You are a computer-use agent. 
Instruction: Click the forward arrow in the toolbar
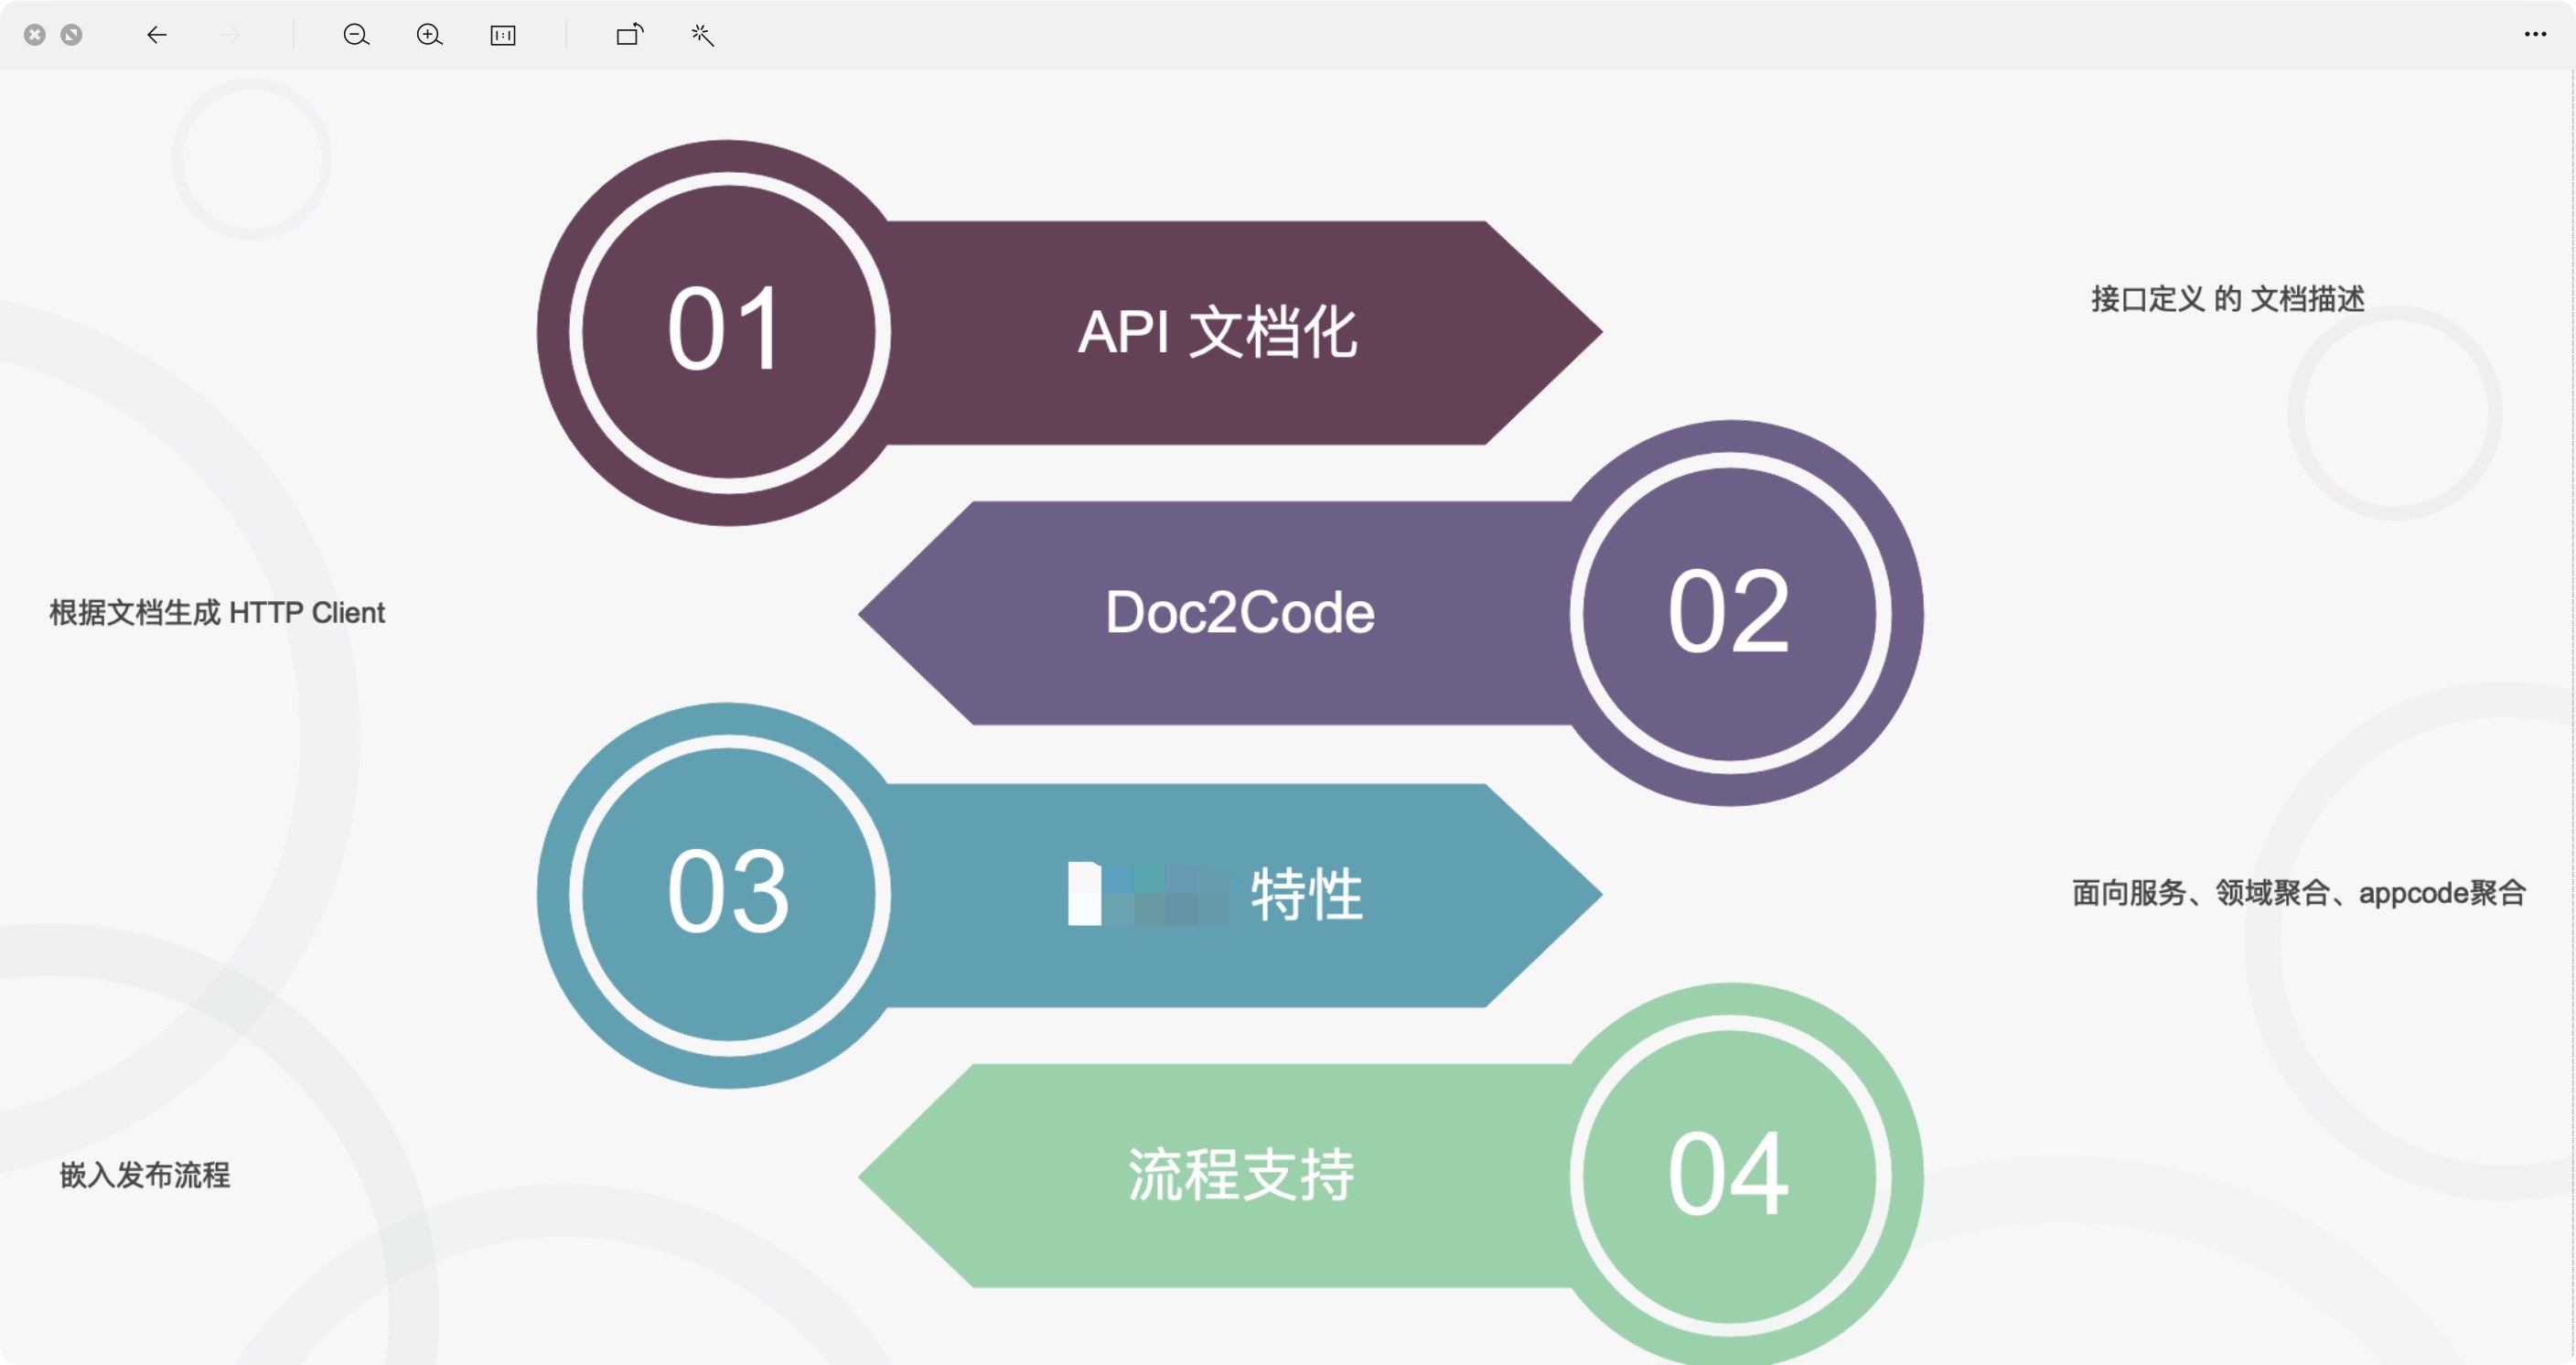pyautogui.click(x=230, y=35)
